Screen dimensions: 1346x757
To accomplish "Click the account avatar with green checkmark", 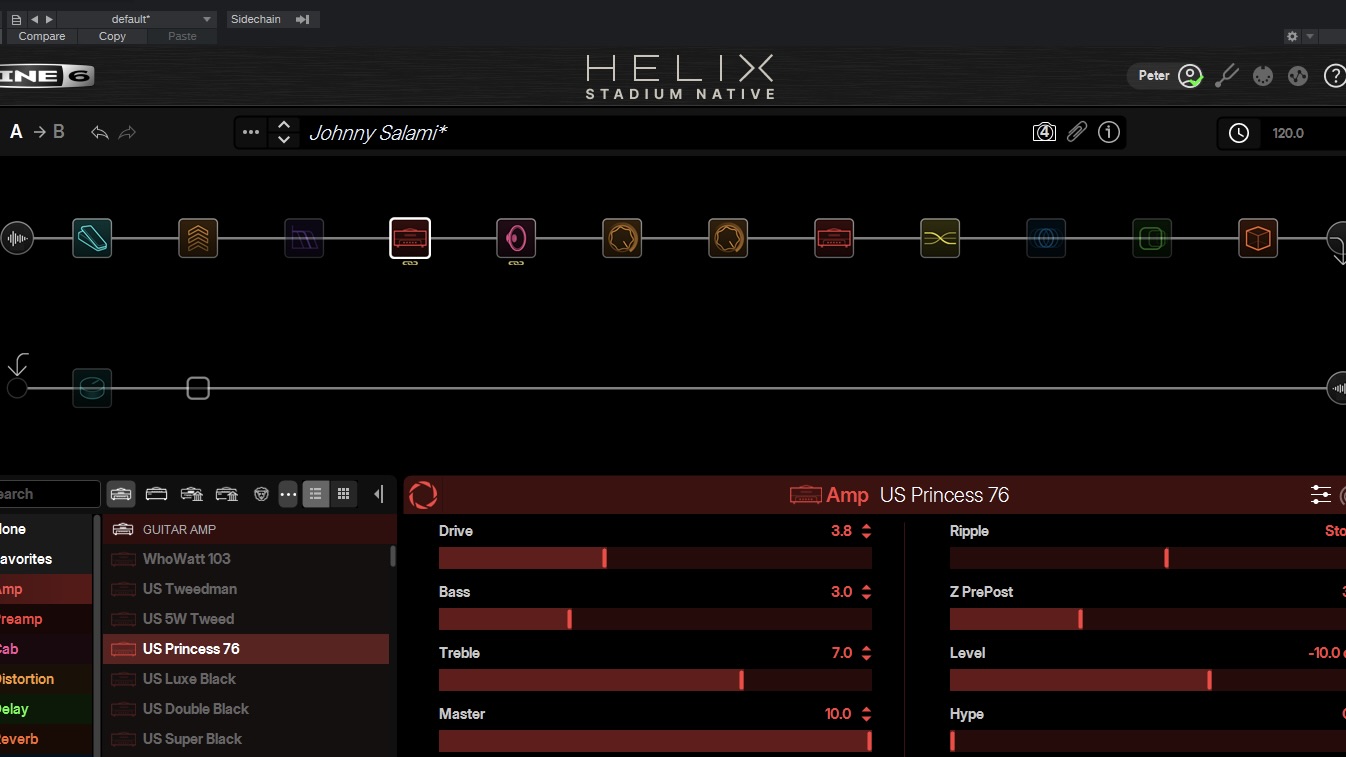I will click(x=1189, y=76).
